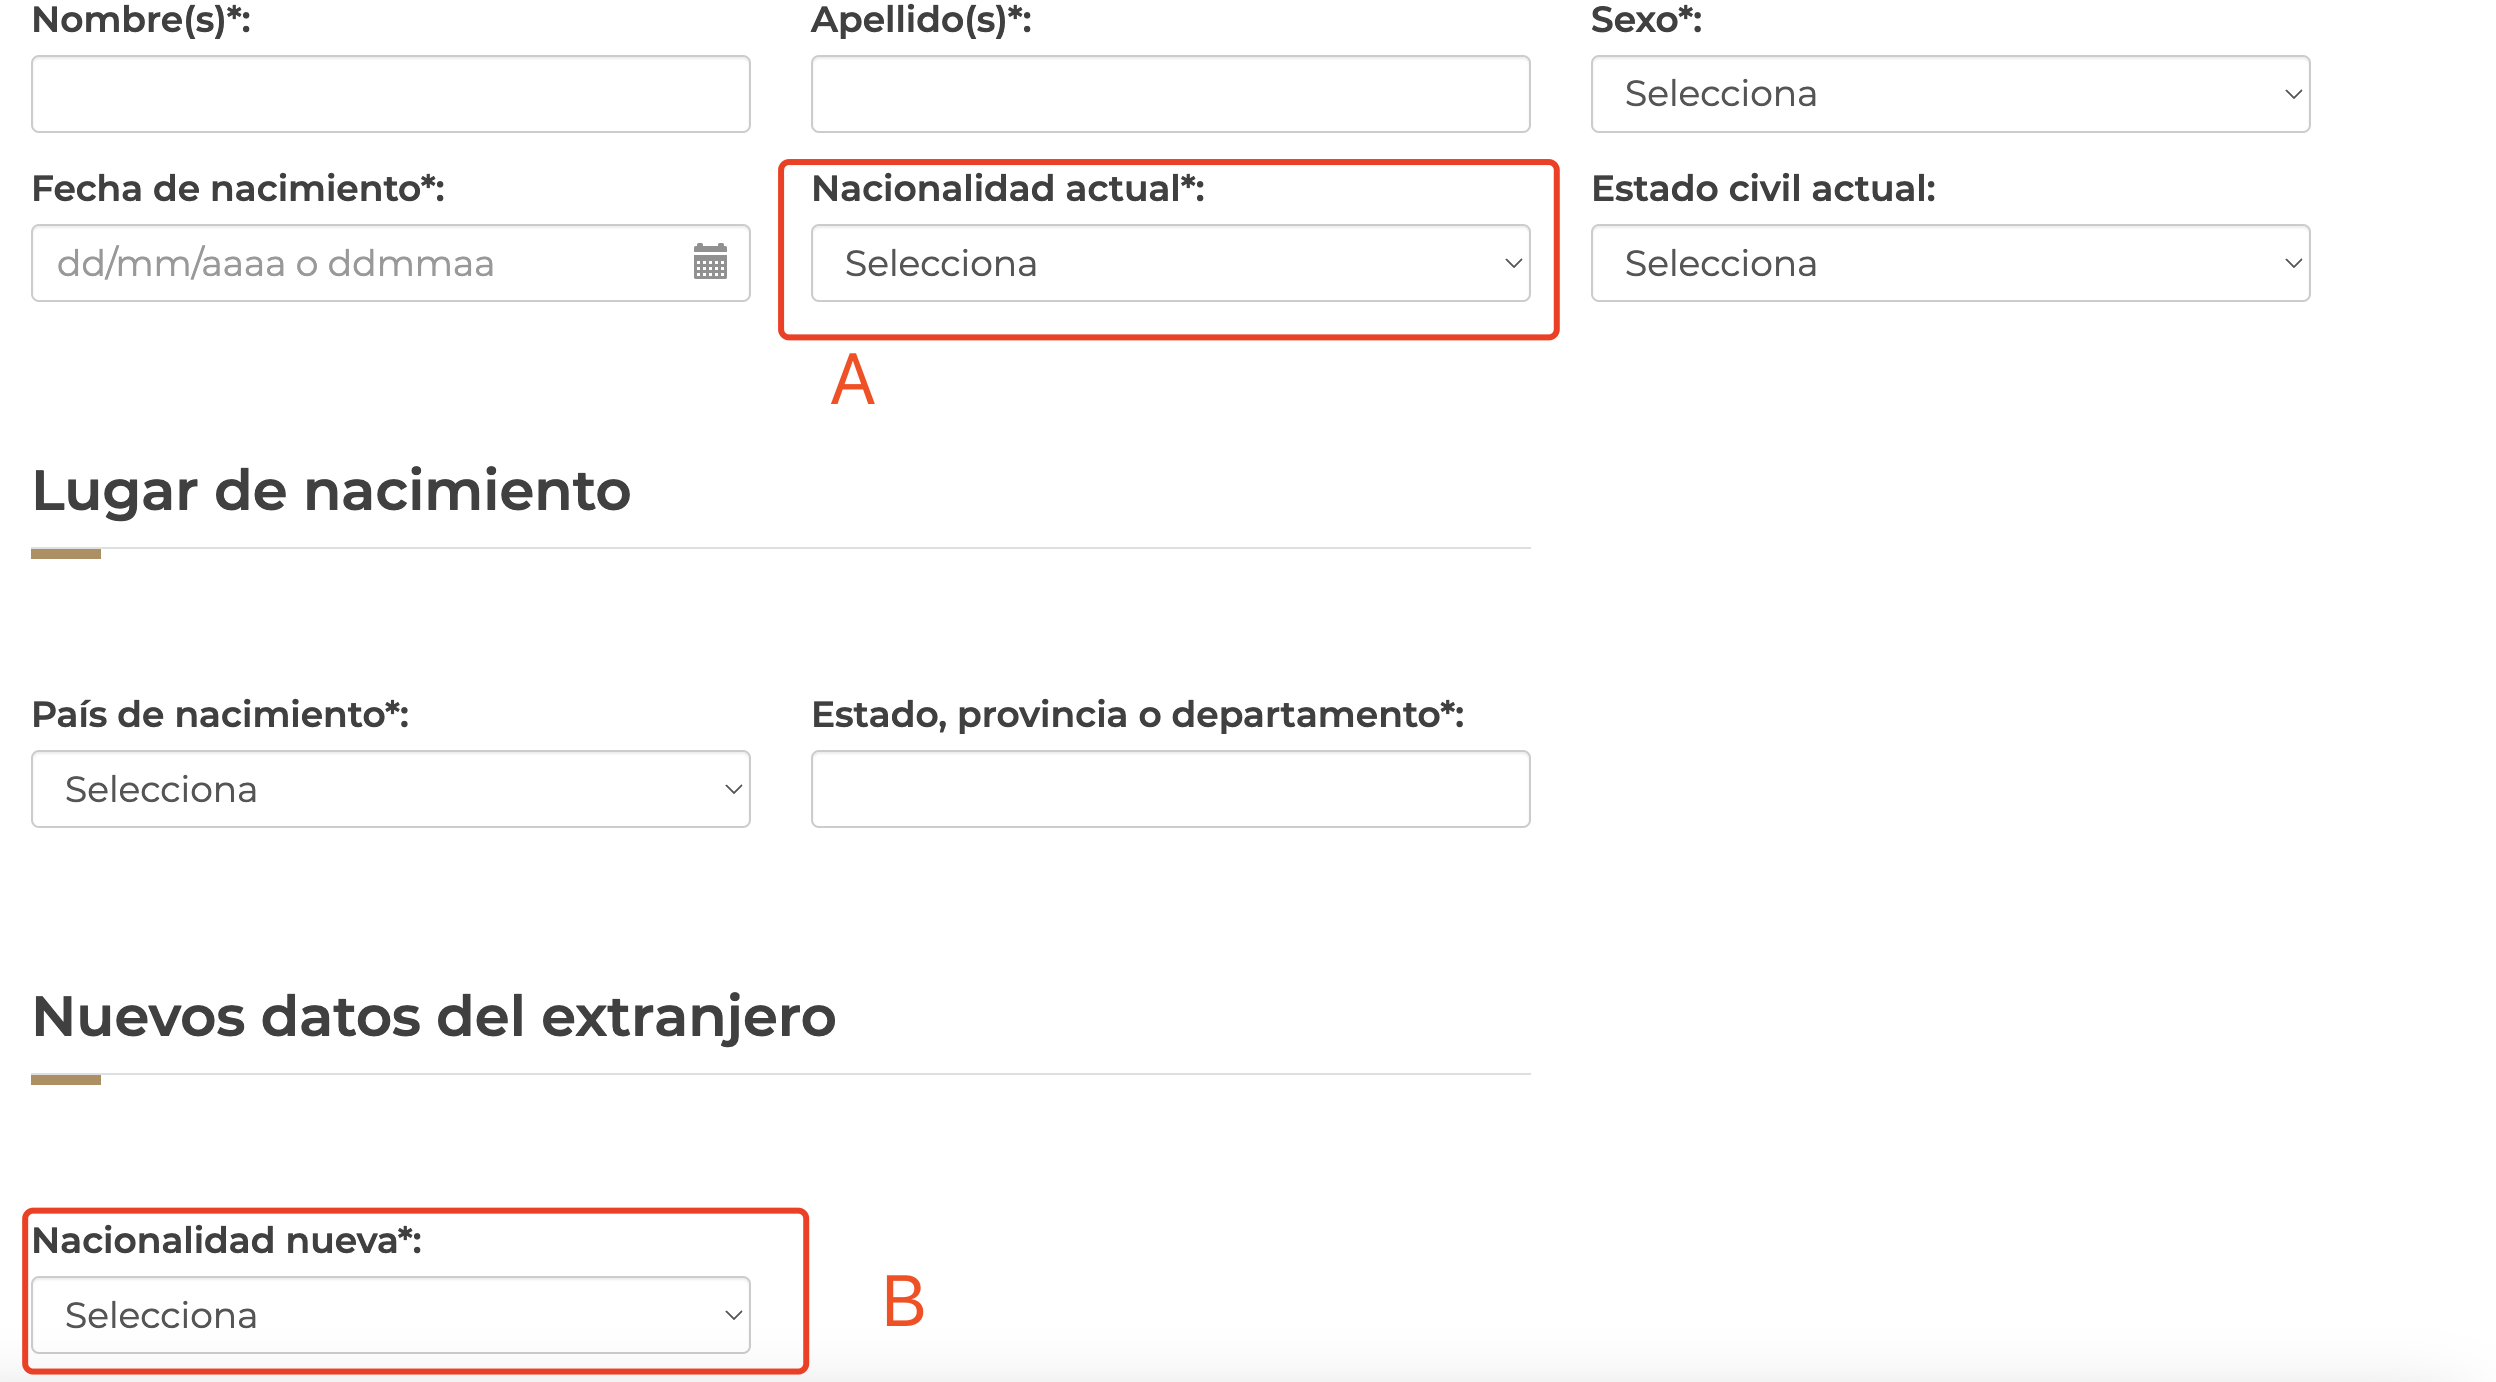The width and height of the screenshot is (2496, 1382).
Task: Click the Fecha de nacimiento label
Action: tap(238, 188)
